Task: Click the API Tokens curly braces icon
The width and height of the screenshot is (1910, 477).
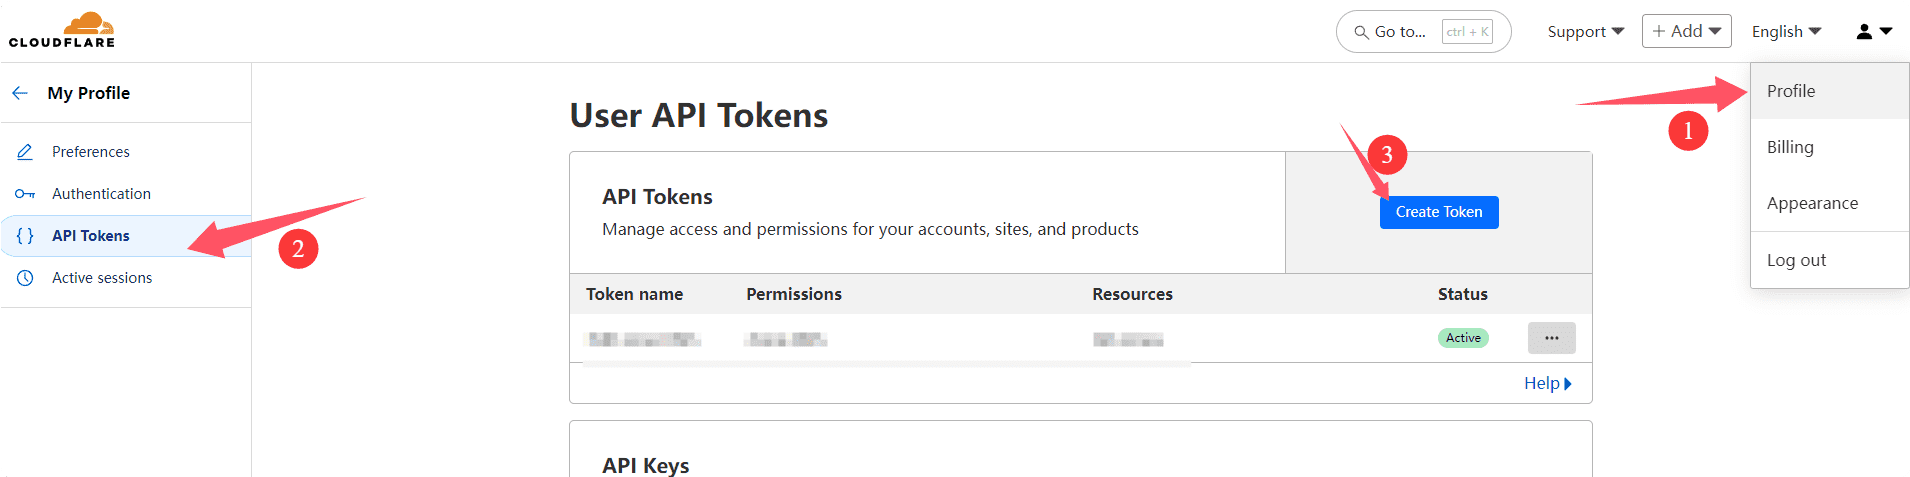Action: click(x=25, y=236)
